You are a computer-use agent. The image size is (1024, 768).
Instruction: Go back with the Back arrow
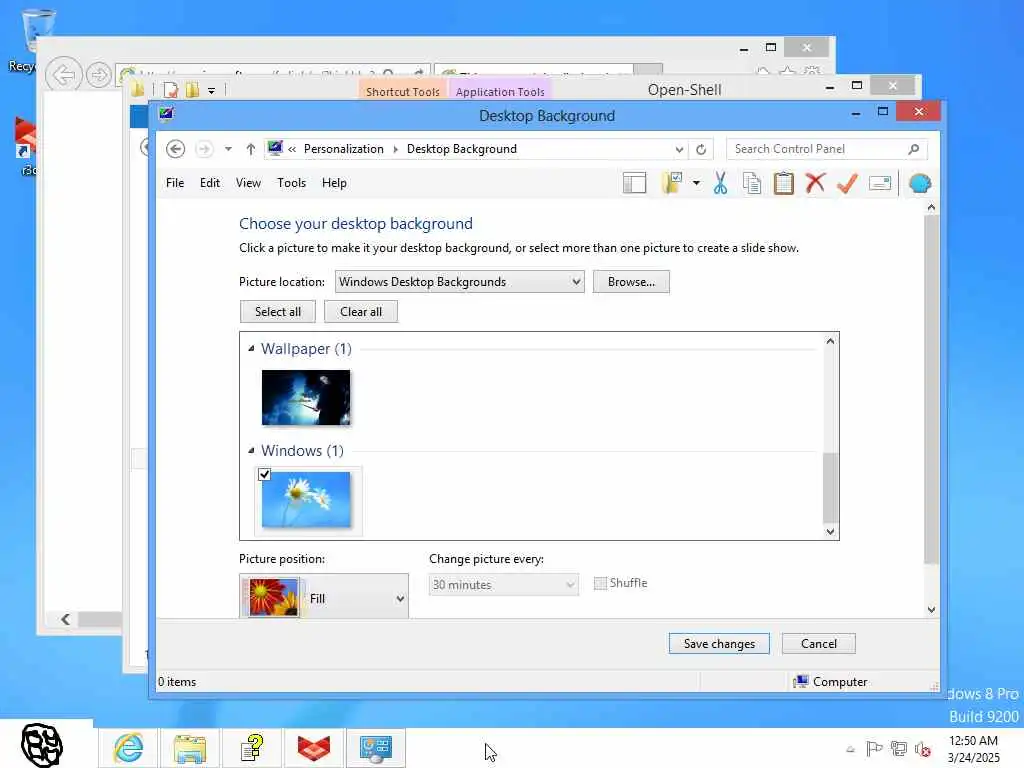tap(175, 149)
